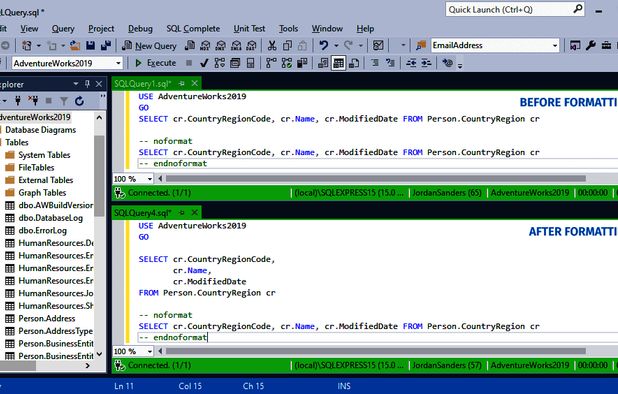Open Object Explorer window options dropdown
The height and width of the screenshot is (394, 618).
pyautogui.click(x=76, y=84)
